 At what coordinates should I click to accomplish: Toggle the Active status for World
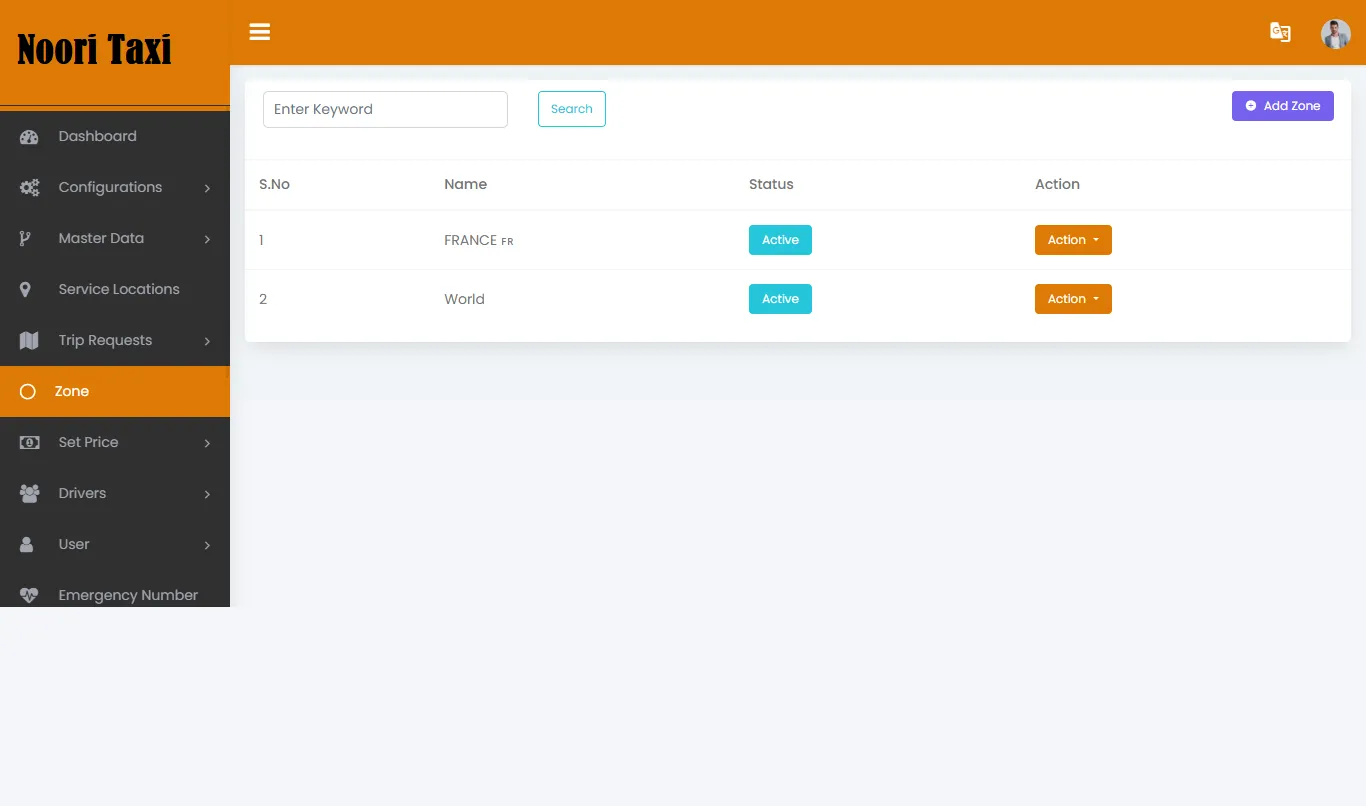[x=780, y=298]
